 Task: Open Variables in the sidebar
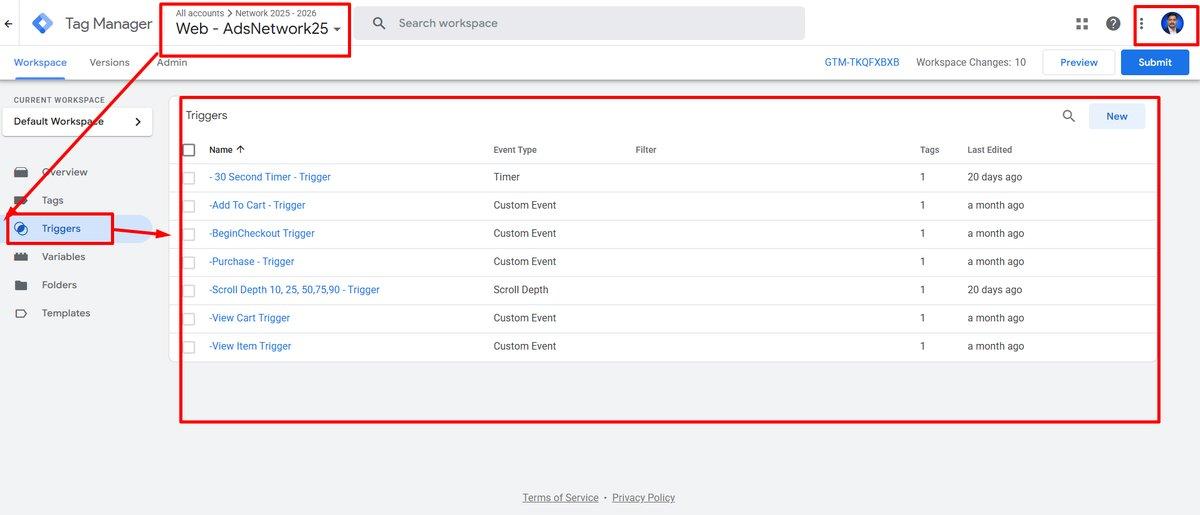(x=63, y=257)
